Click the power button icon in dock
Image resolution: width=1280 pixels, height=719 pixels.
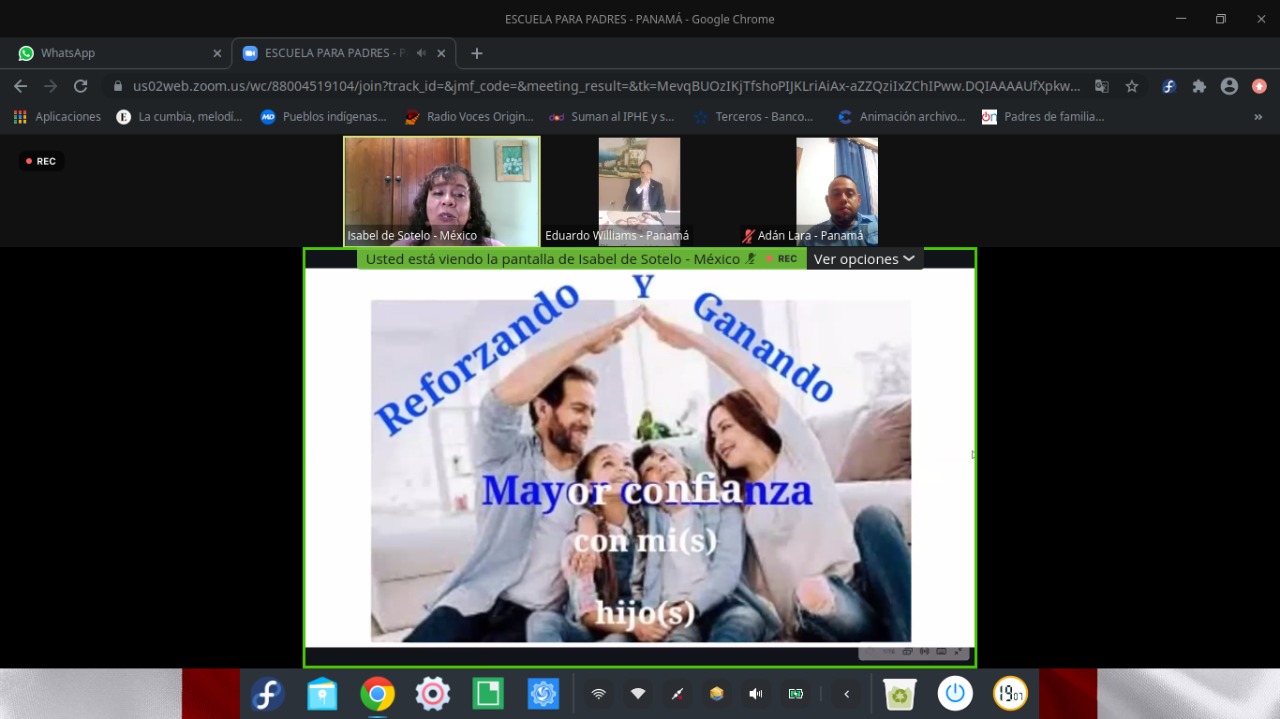click(x=955, y=693)
